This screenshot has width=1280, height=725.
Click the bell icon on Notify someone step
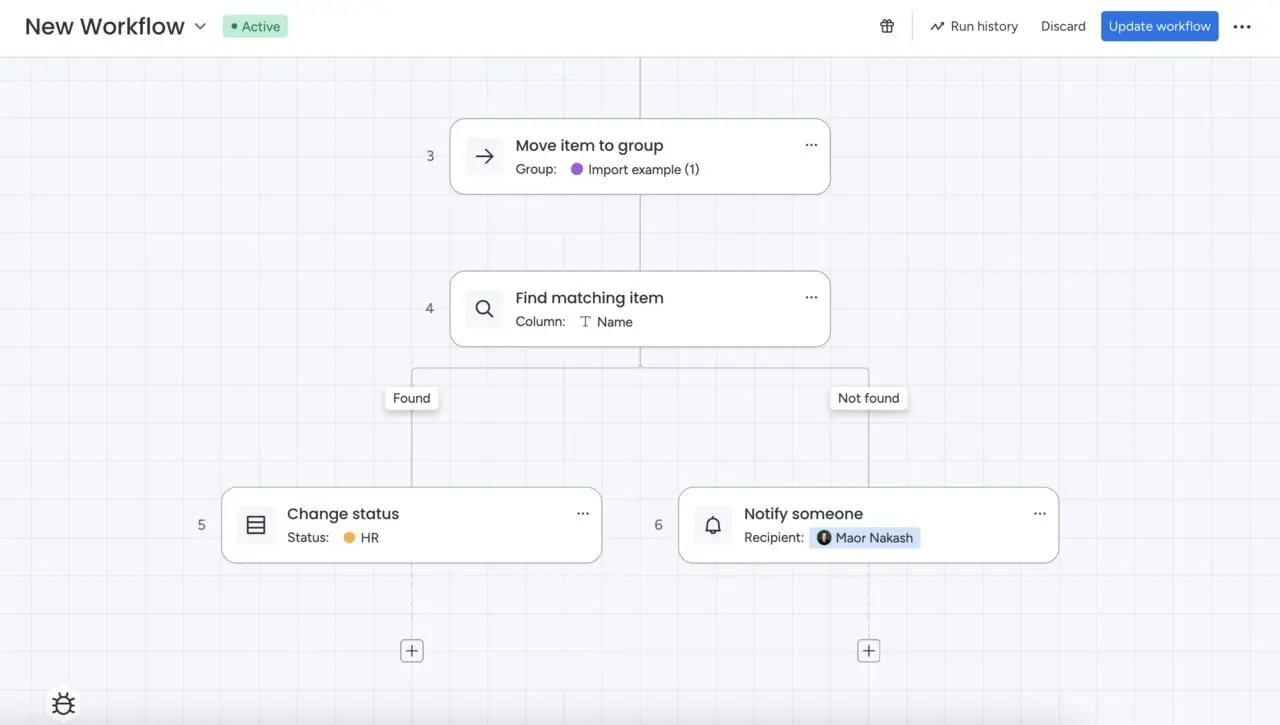coord(713,525)
